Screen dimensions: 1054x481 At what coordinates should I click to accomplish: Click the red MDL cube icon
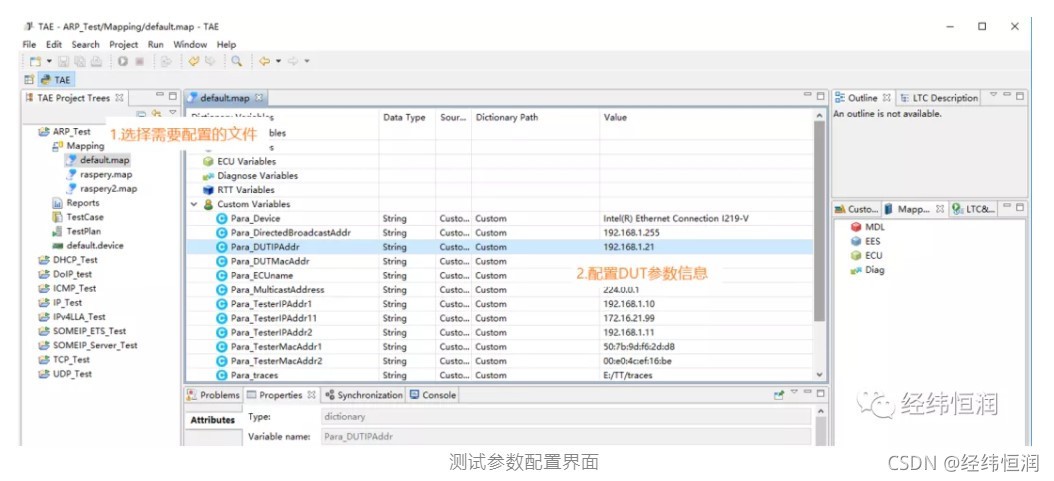pos(856,227)
